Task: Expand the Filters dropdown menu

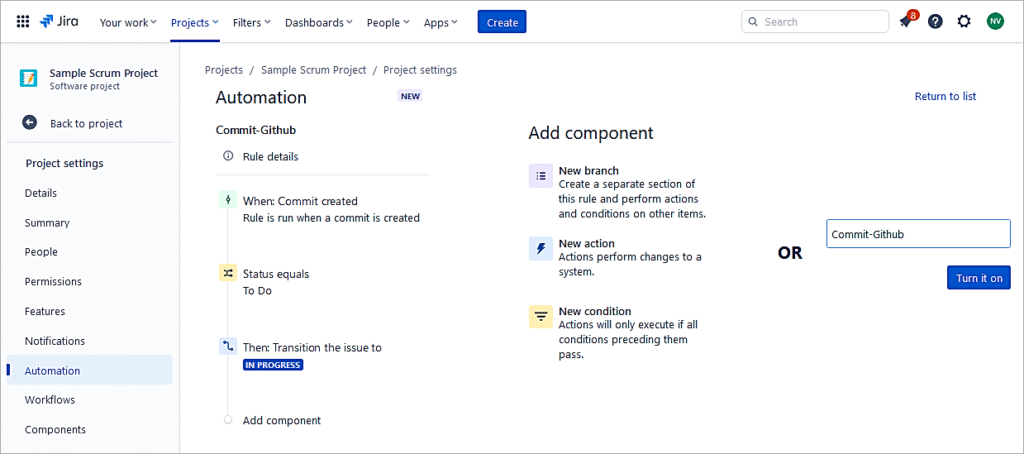Action: (253, 22)
